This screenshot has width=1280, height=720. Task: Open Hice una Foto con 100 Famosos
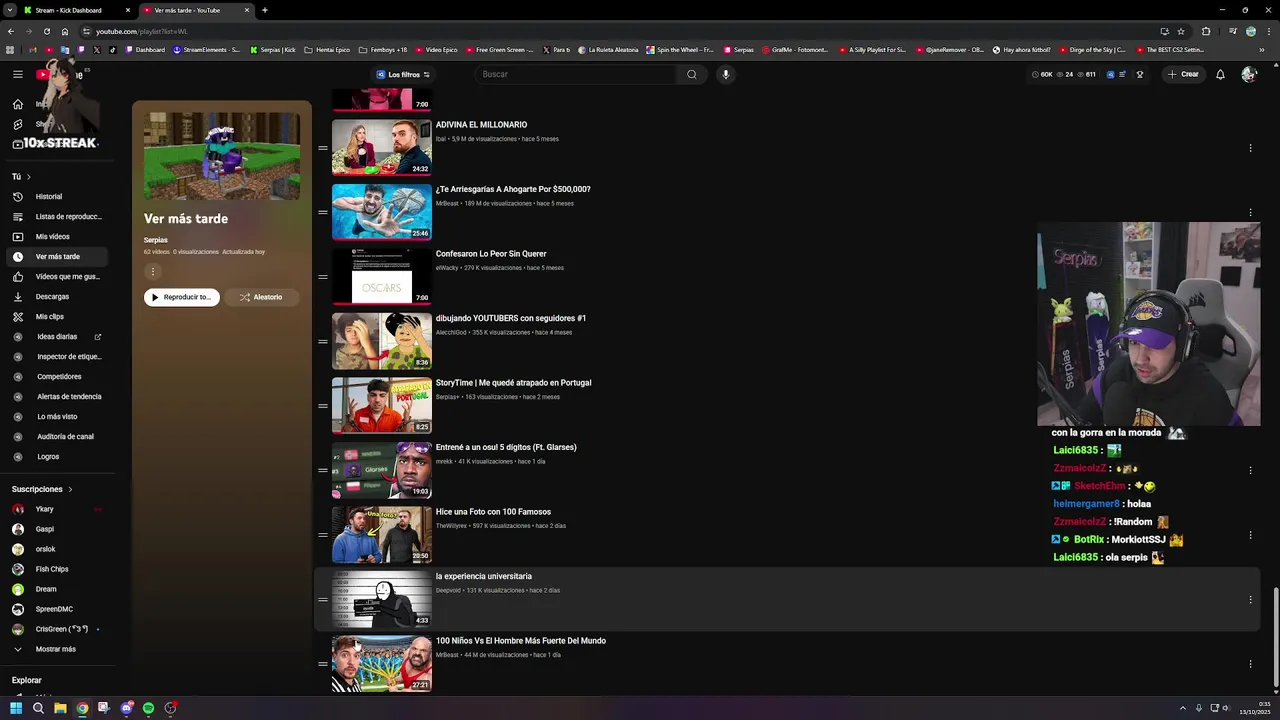coord(493,512)
